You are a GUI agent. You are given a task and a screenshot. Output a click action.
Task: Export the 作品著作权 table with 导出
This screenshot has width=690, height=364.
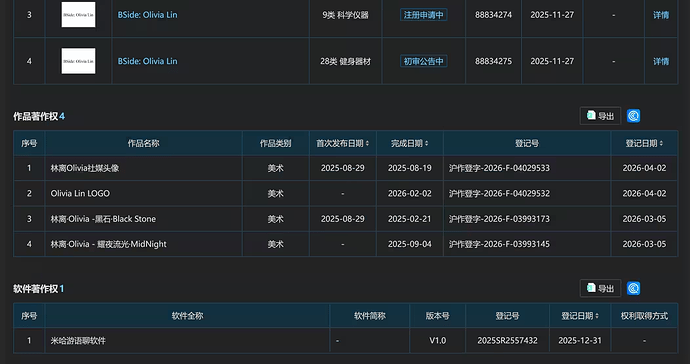click(x=600, y=116)
